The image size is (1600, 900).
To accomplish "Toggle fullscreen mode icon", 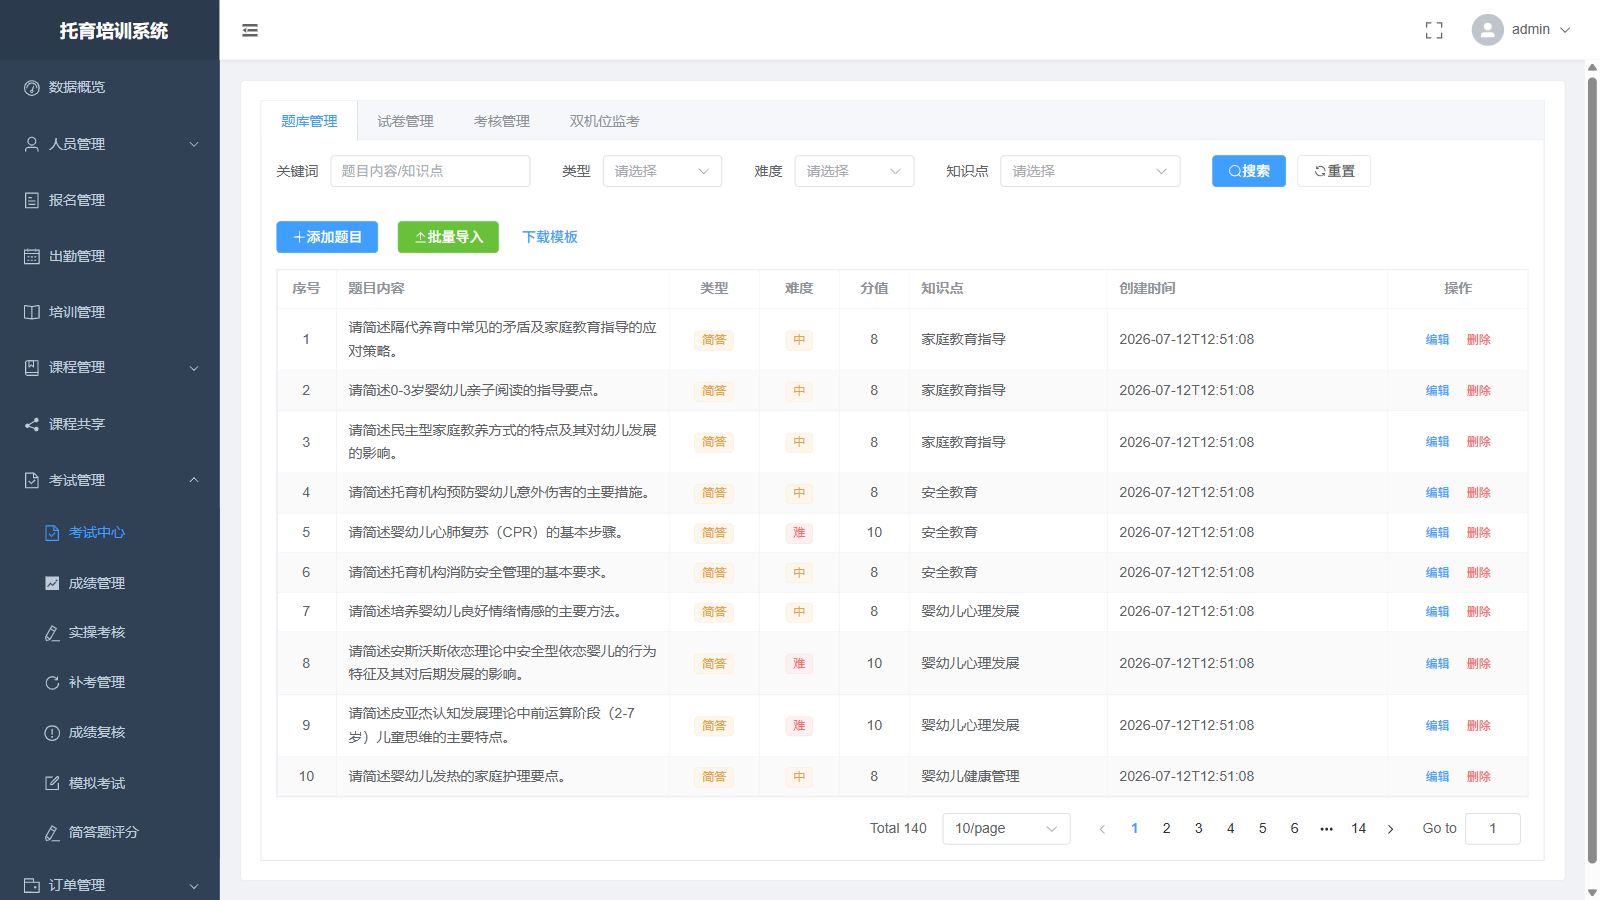I will (x=1434, y=30).
